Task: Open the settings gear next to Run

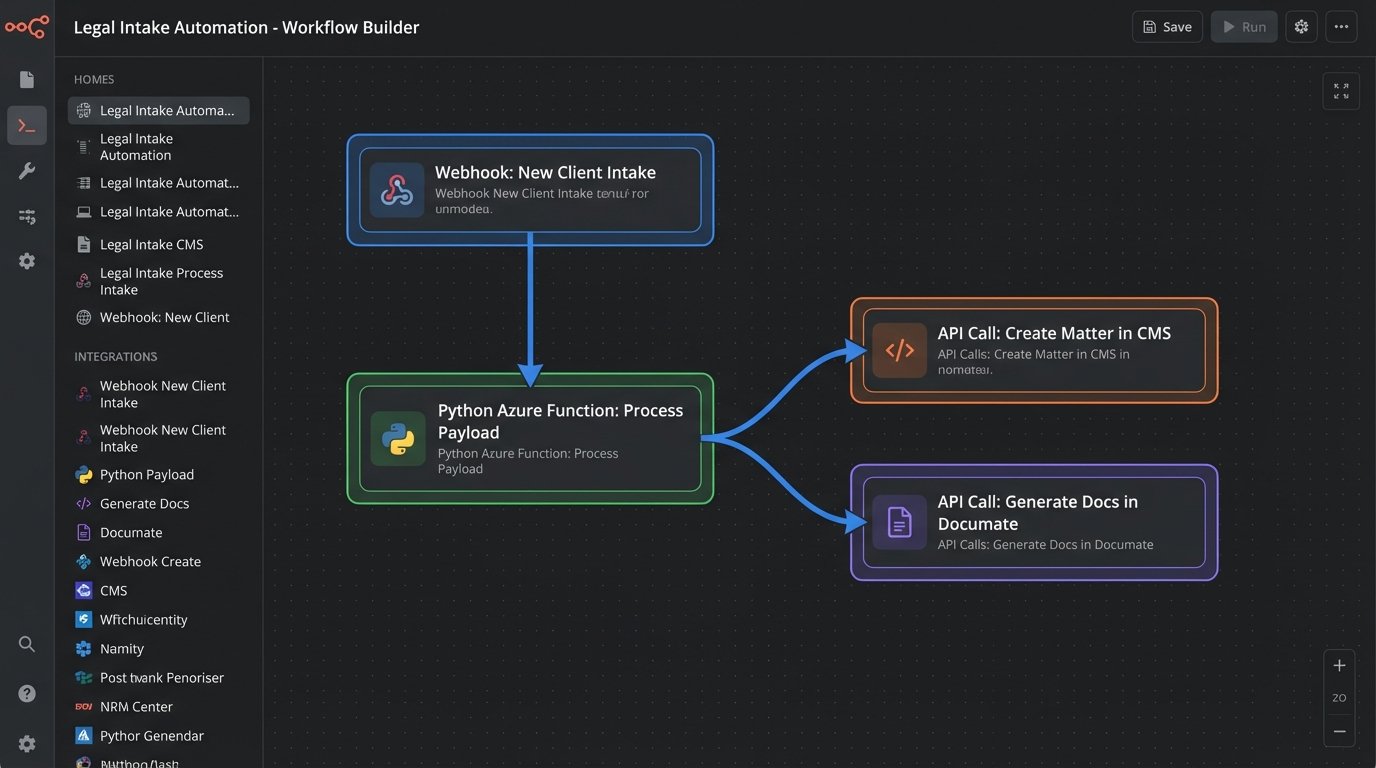Action: [x=1301, y=26]
